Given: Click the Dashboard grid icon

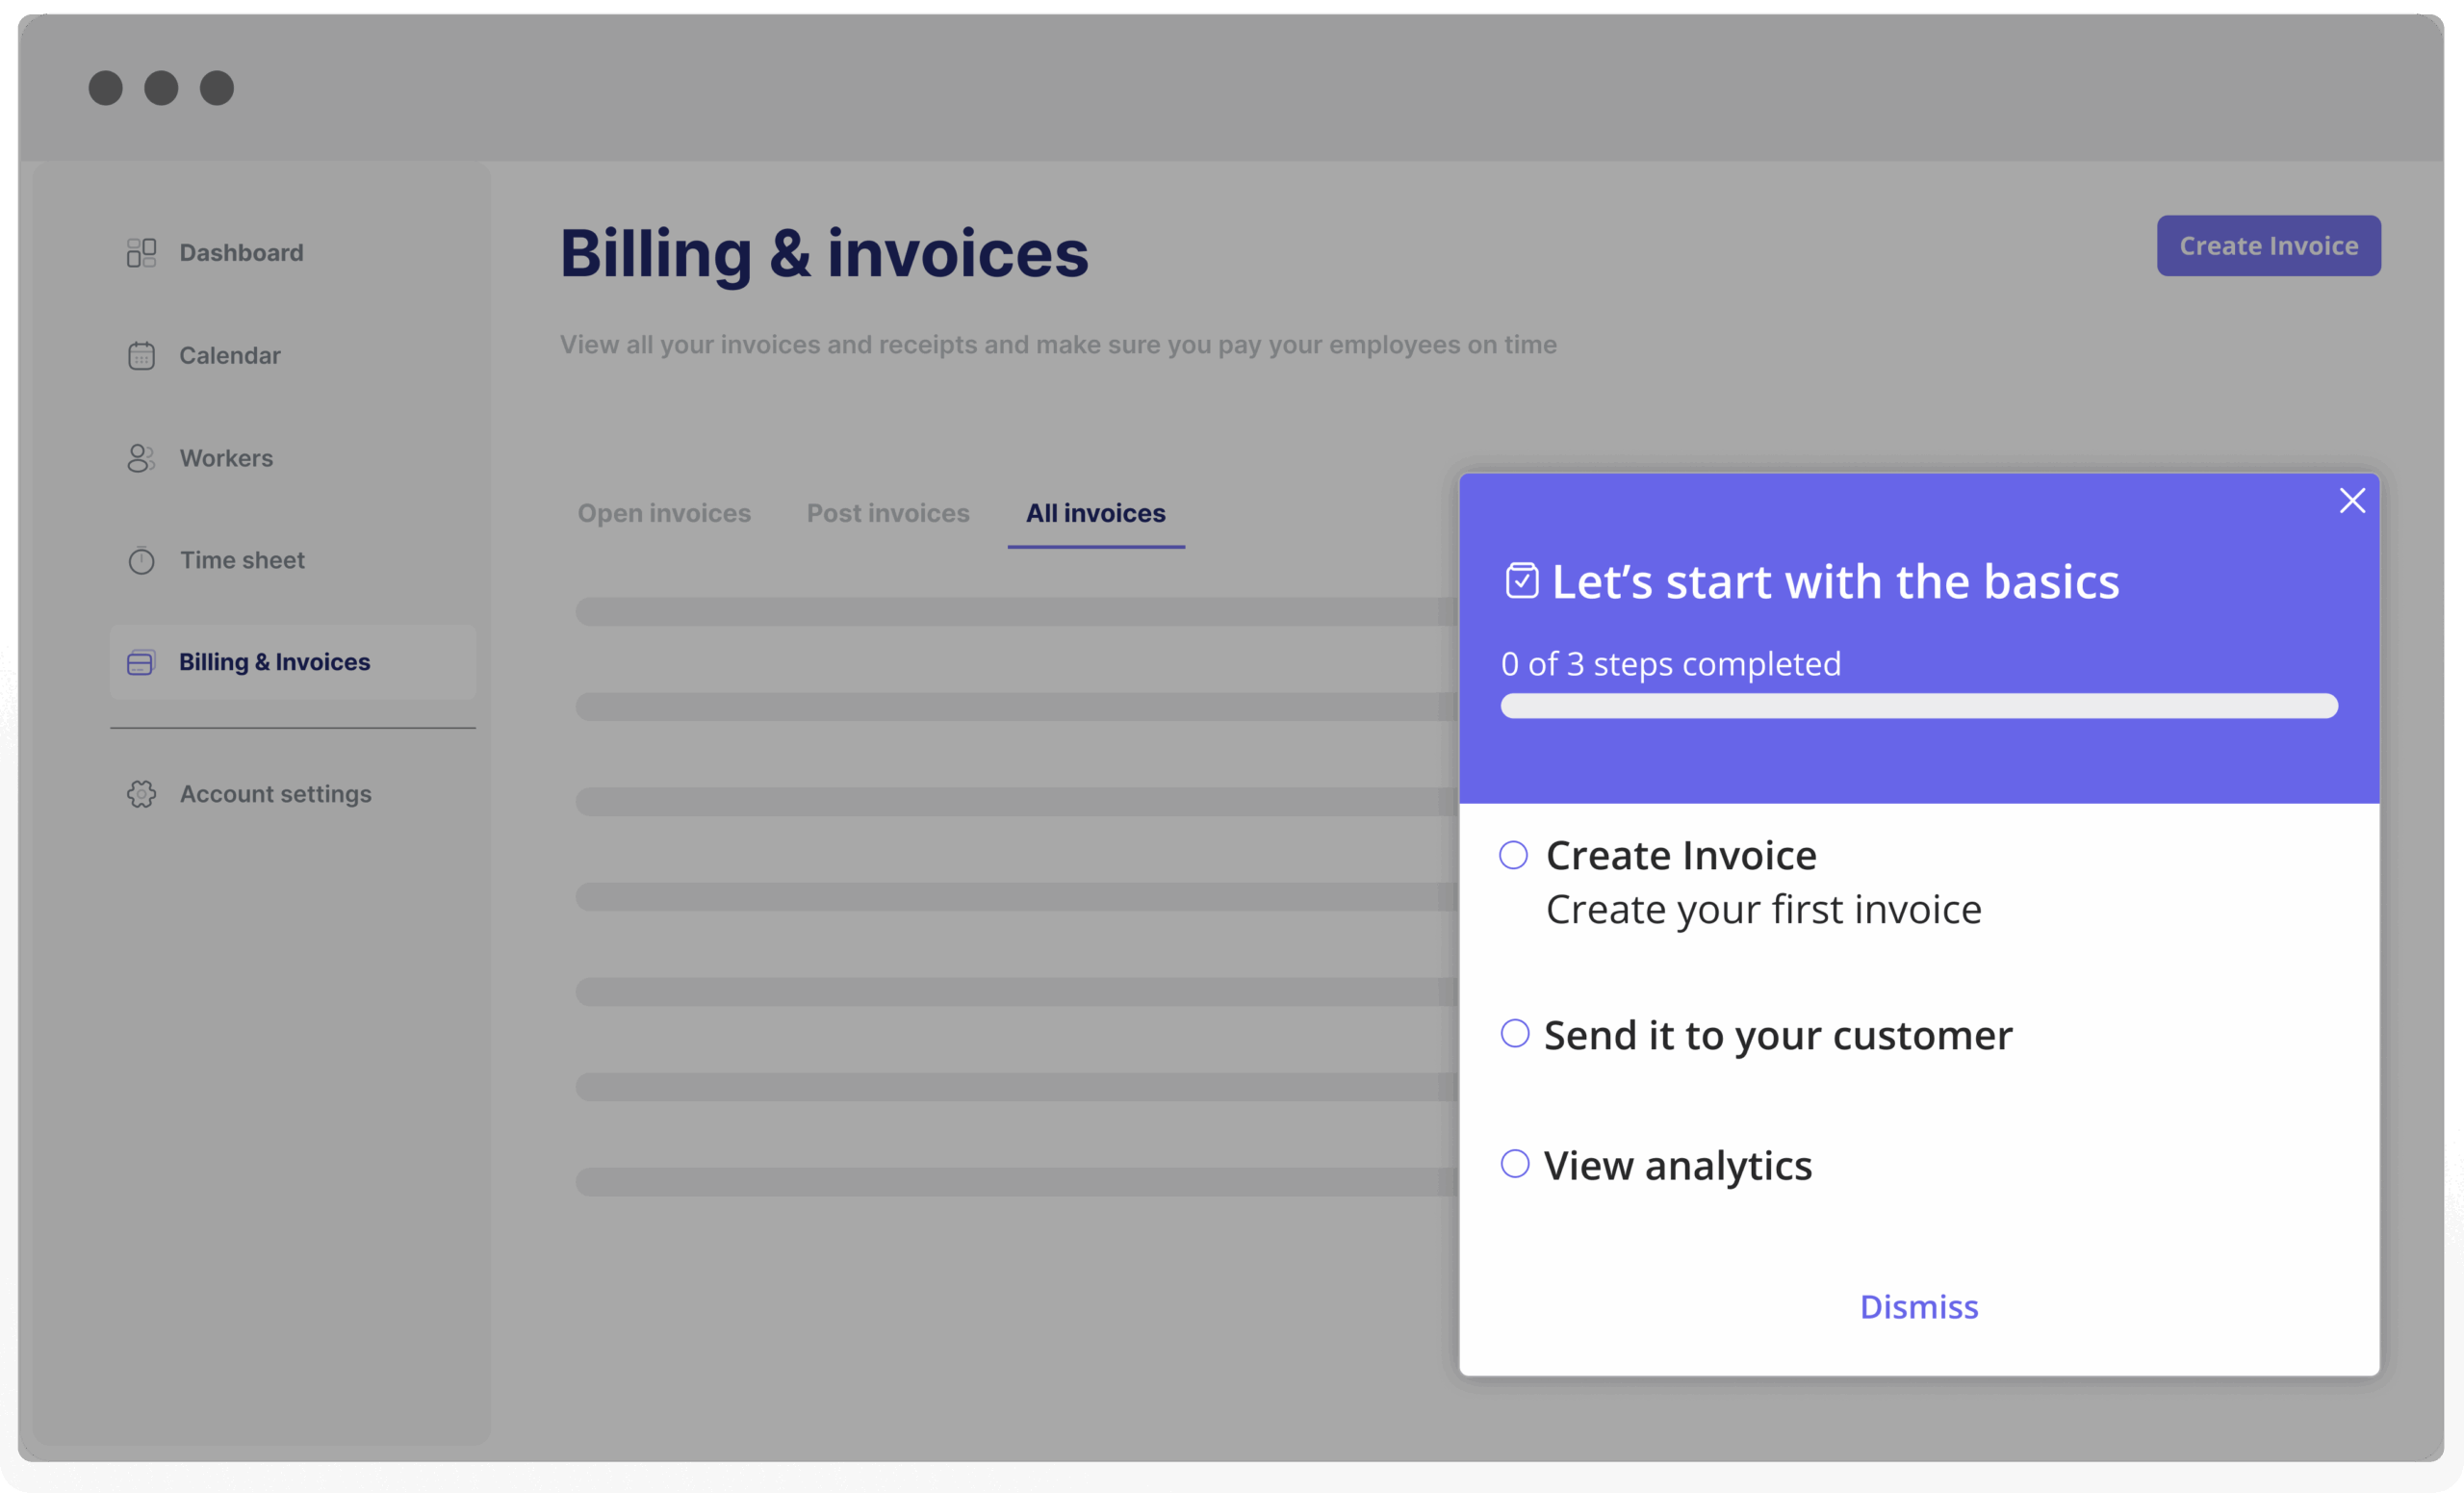Looking at the screenshot, I should point(141,253).
